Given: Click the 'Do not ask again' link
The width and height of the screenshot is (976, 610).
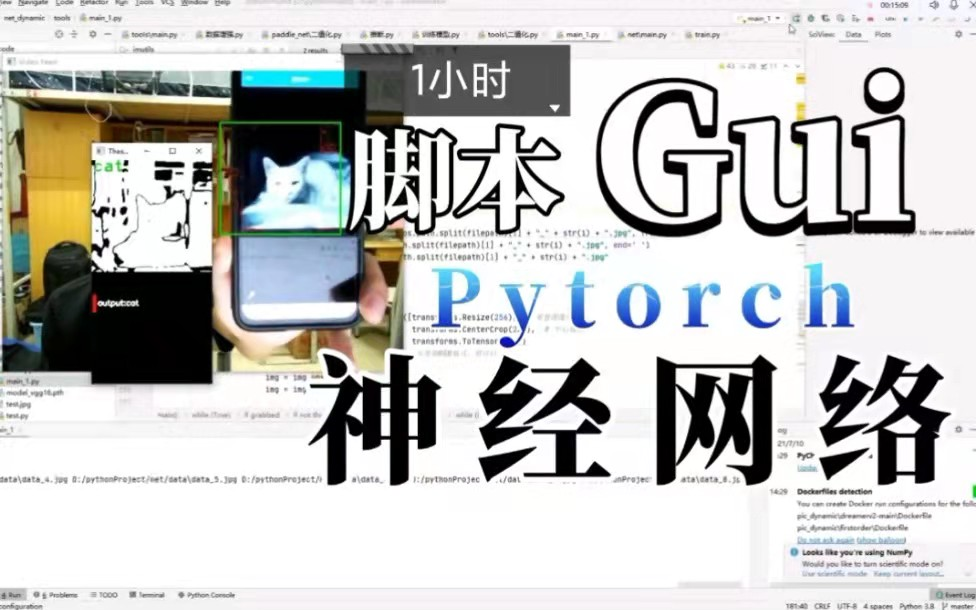Looking at the screenshot, I should click(825, 540).
